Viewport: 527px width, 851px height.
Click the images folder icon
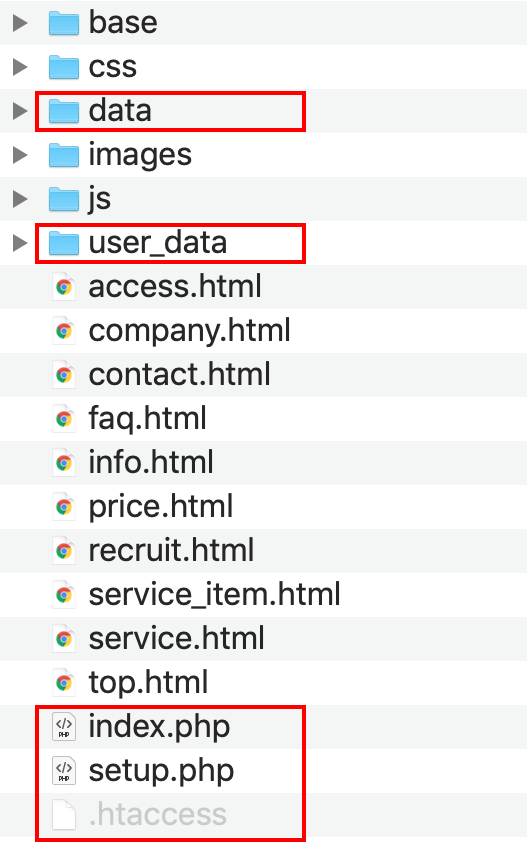[x=64, y=155]
